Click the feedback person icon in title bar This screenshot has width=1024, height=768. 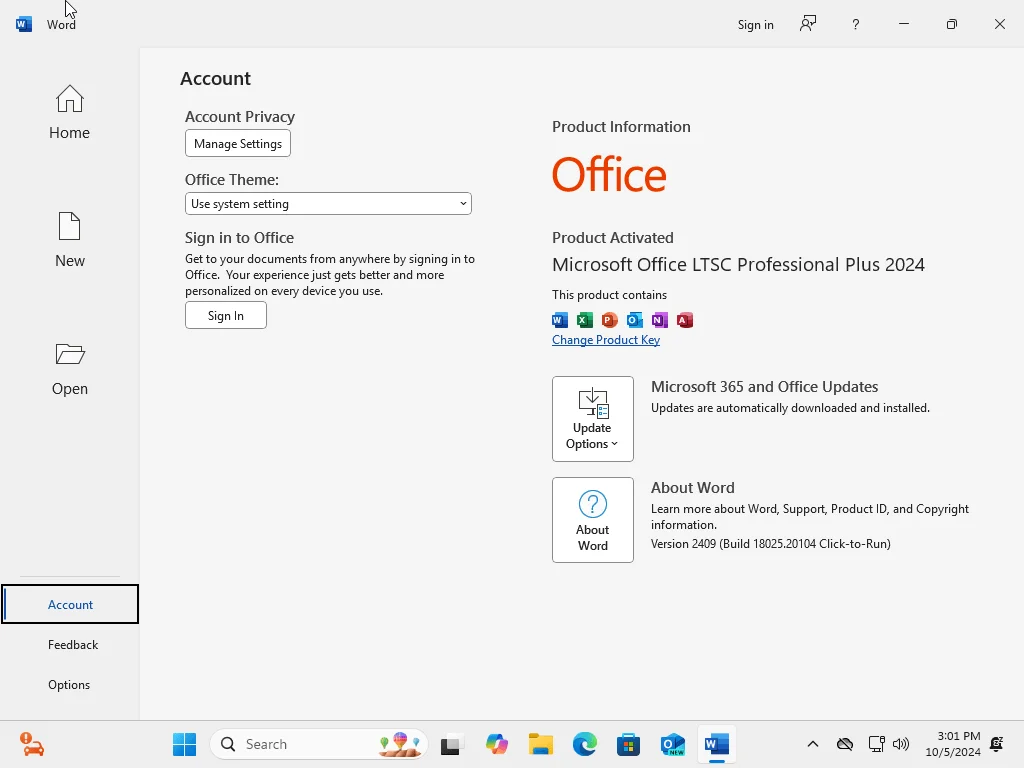[808, 24]
